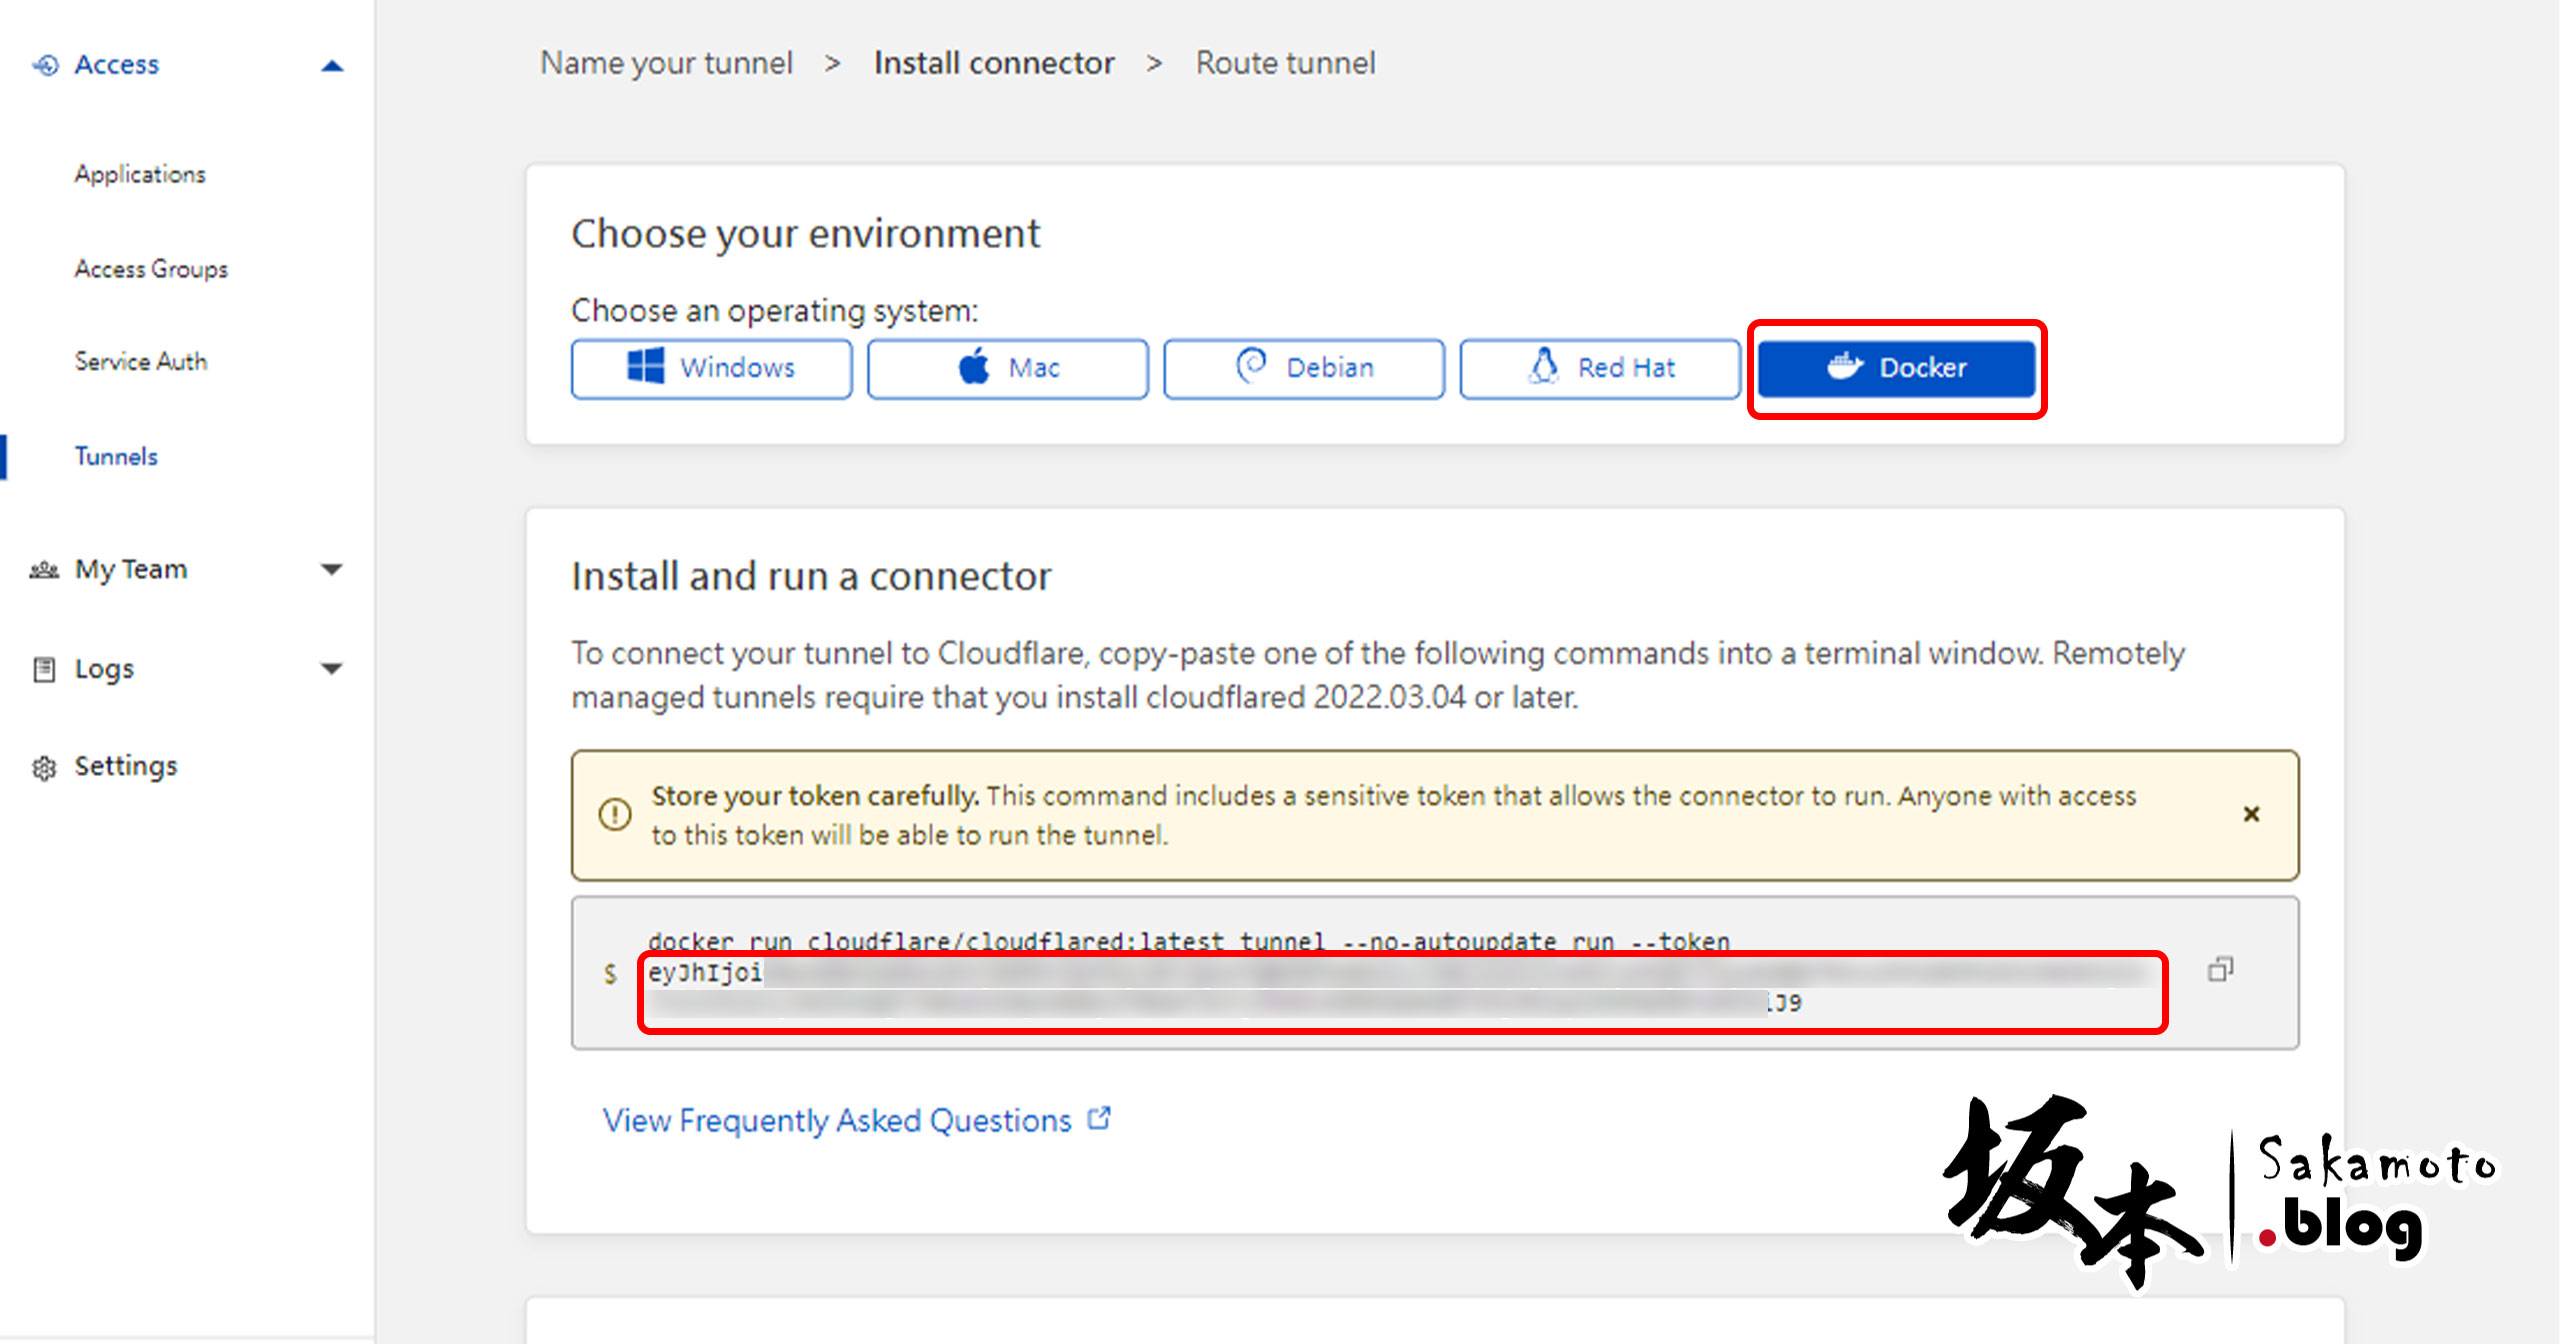
Task: Expand the My Team section
Action: (332, 570)
